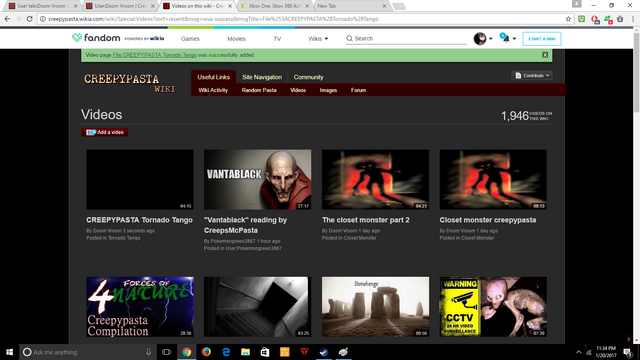This screenshot has height=360, width=640.
Task: Open User:Pokemongreen3867 posted-in link
Action: (x=253, y=248)
